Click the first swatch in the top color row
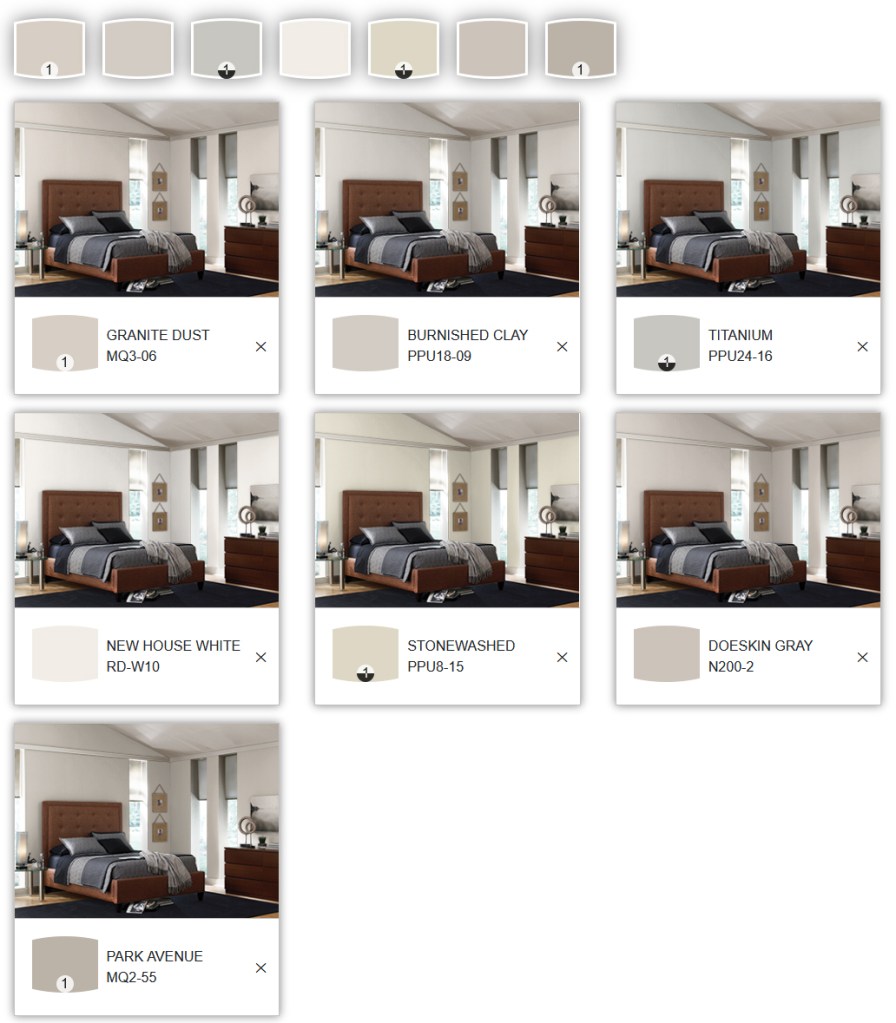The height and width of the screenshot is (1023, 896). [x=50, y=49]
